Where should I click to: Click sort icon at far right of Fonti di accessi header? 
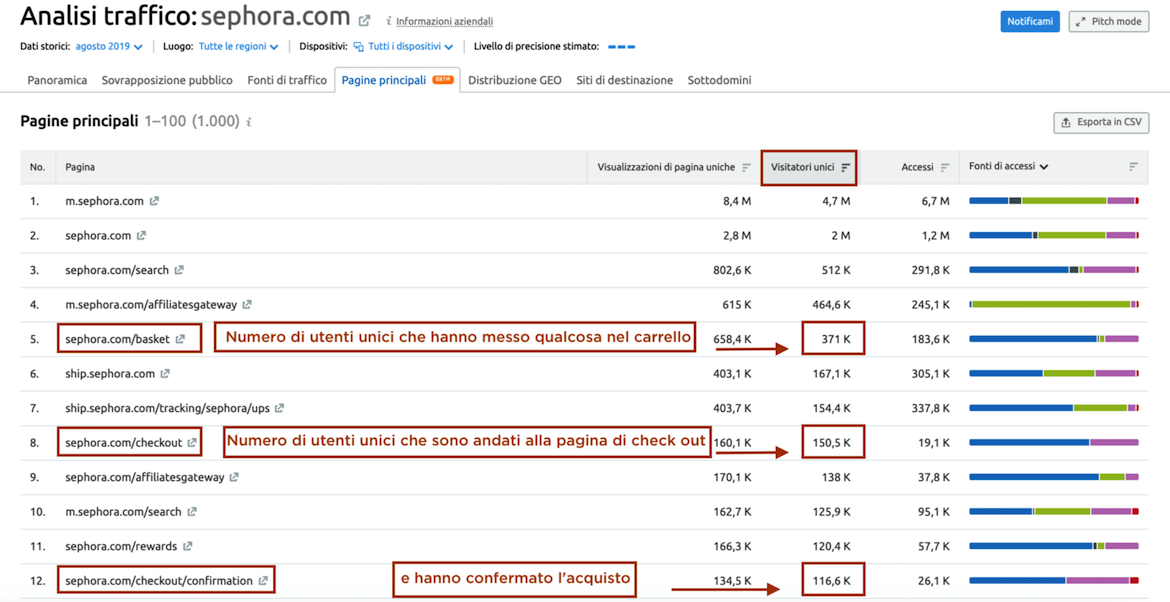coord(1133,167)
